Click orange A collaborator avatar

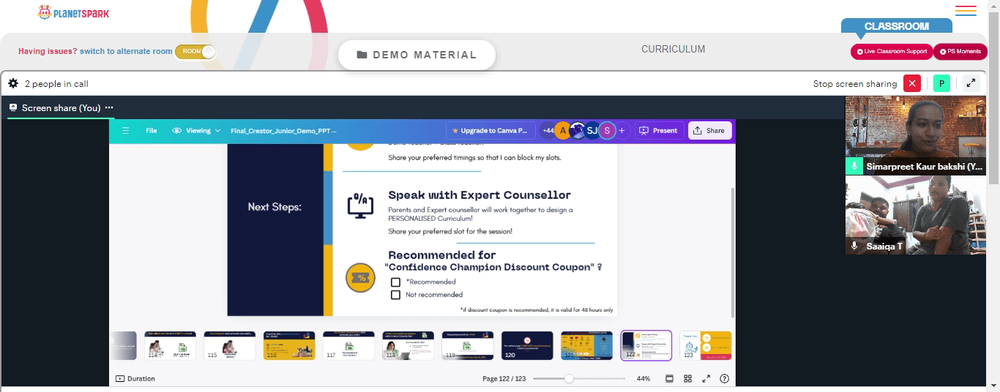(562, 131)
